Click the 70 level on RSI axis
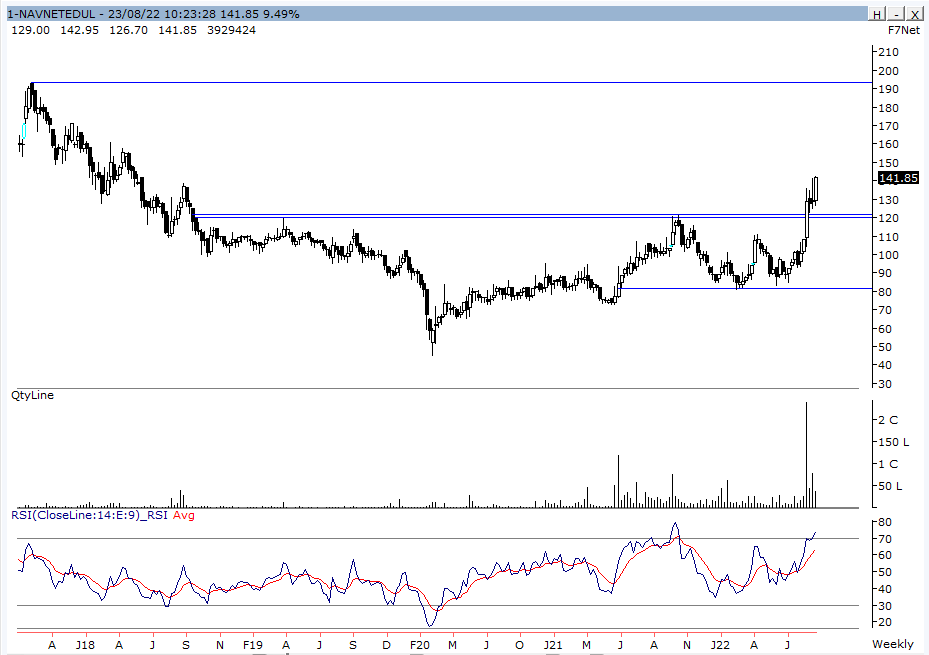This screenshot has height=655, width=929. point(885,539)
